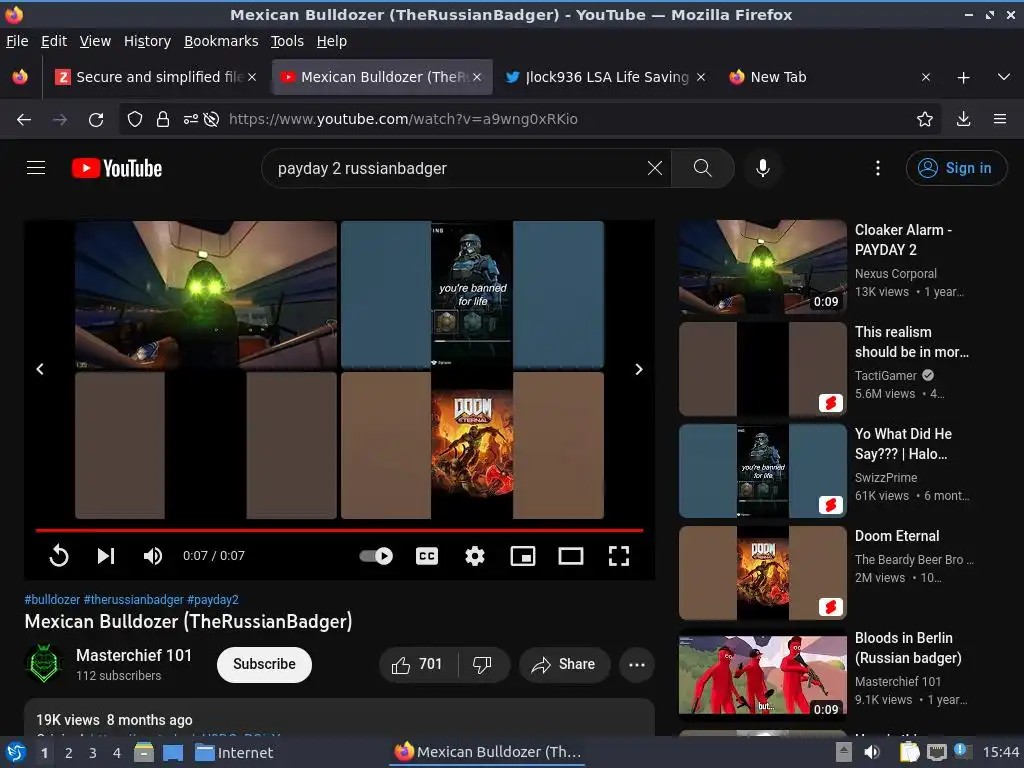Open a new browser tab plus button
1024x768 pixels.
coord(963,78)
